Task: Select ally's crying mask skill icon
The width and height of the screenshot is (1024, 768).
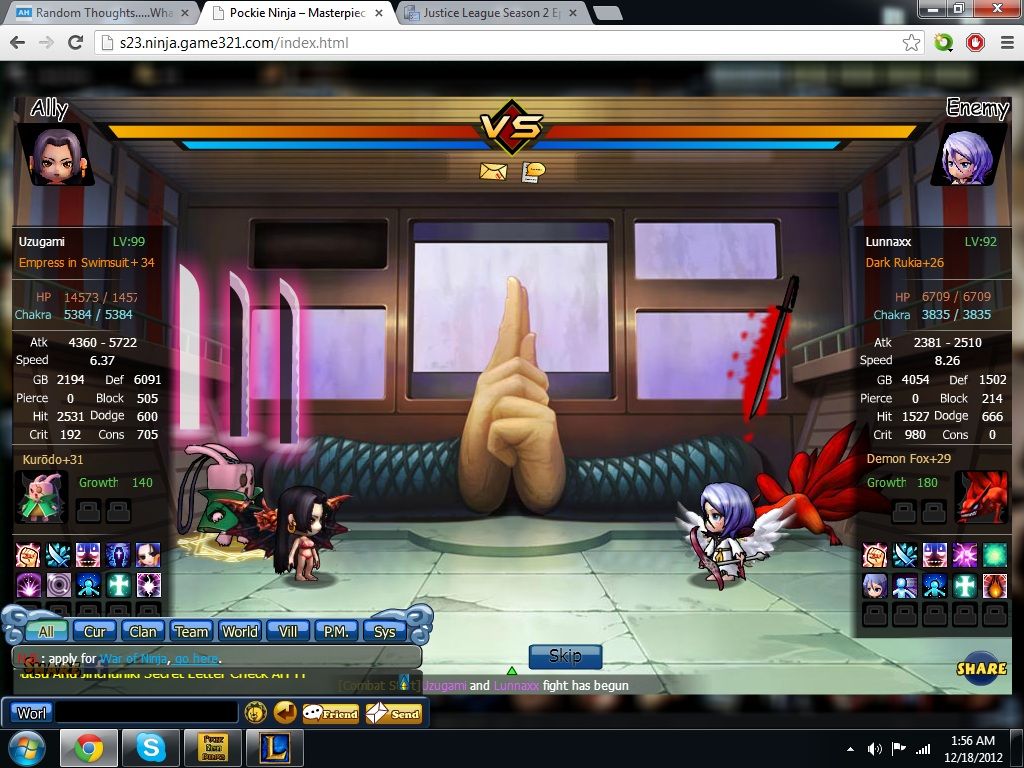Action: pyautogui.click(x=88, y=555)
